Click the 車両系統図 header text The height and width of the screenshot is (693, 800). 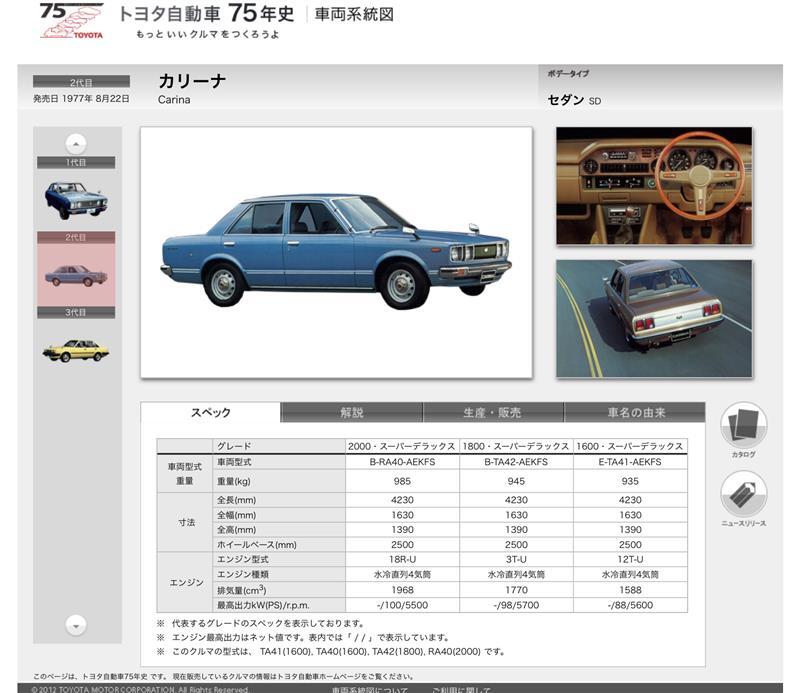[x=354, y=14]
